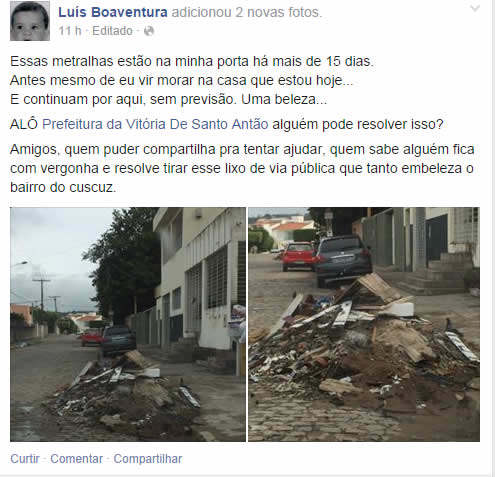Open the 11 h timestamp link
The height and width of the screenshot is (477, 495).
pos(70,31)
